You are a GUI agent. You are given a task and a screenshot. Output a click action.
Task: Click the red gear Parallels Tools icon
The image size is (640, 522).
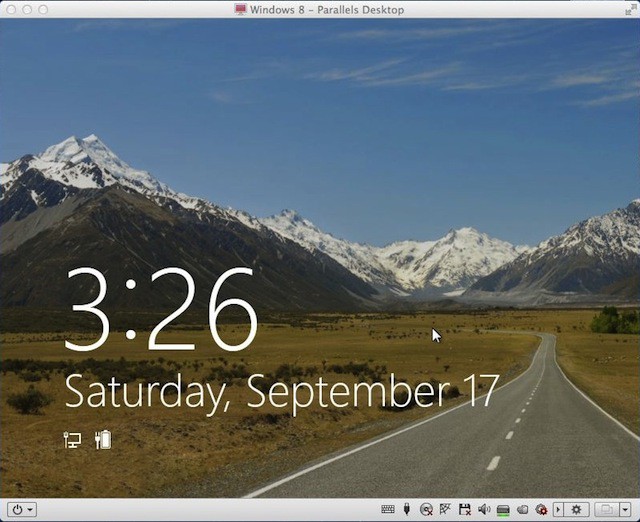click(541, 509)
